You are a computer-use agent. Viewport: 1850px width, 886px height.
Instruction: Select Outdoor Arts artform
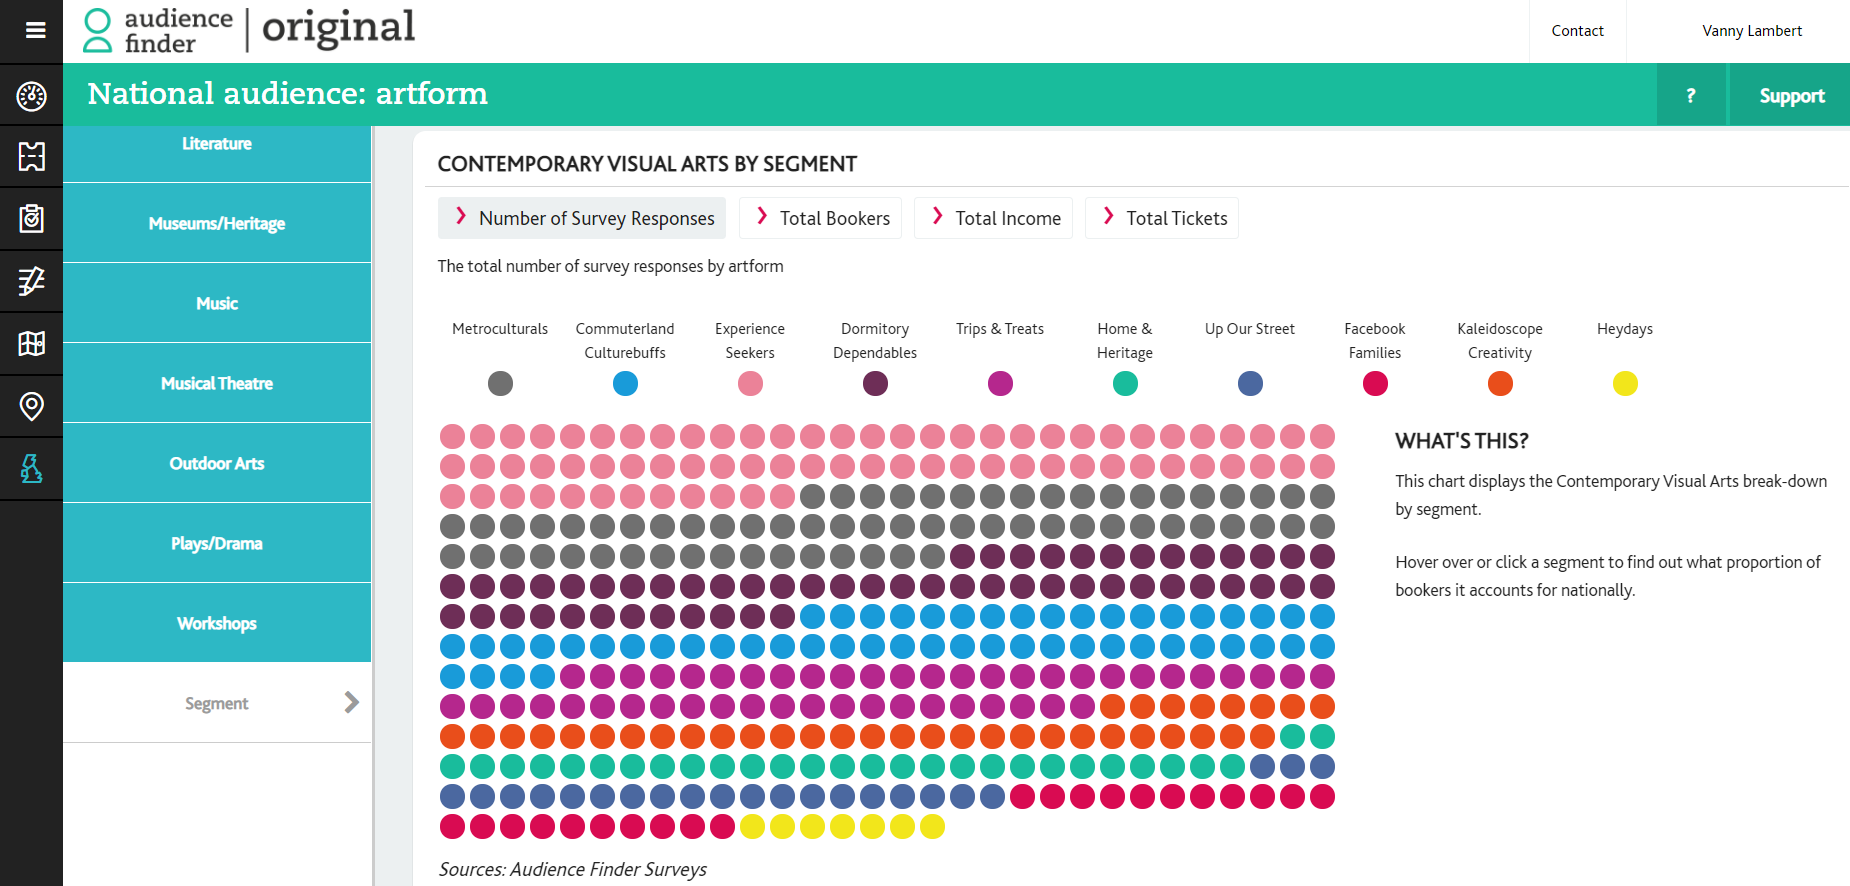pos(217,463)
